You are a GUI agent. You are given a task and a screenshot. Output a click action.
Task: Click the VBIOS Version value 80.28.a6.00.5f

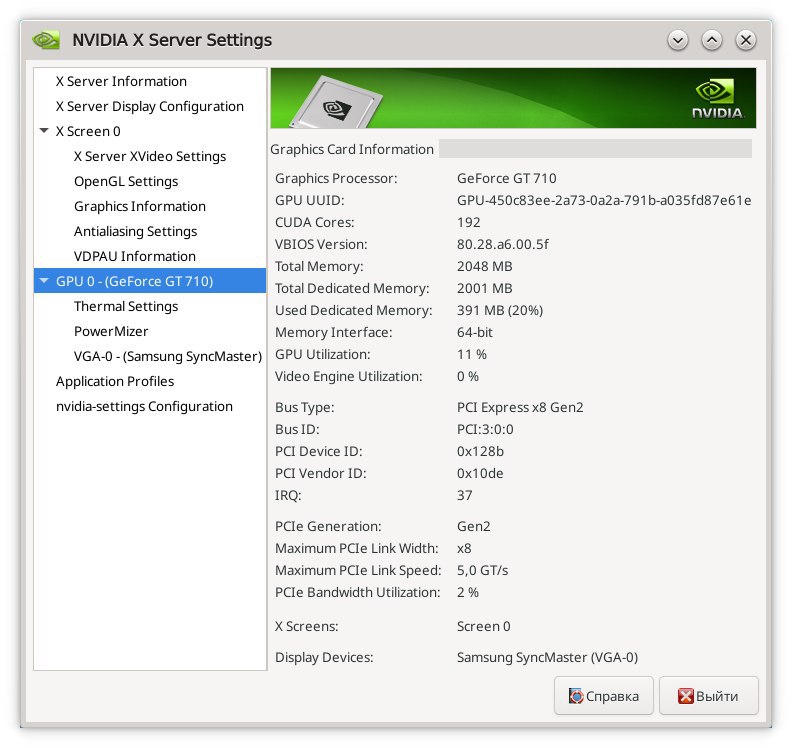[503, 244]
